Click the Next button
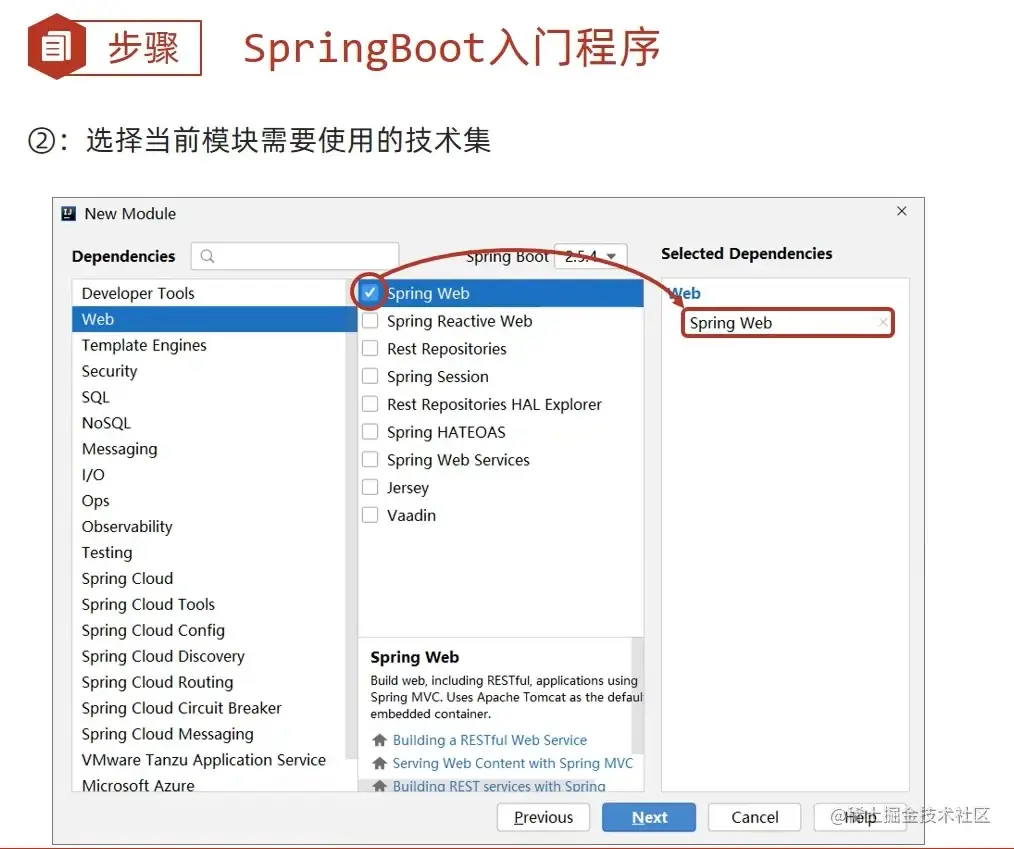 pos(648,817)
